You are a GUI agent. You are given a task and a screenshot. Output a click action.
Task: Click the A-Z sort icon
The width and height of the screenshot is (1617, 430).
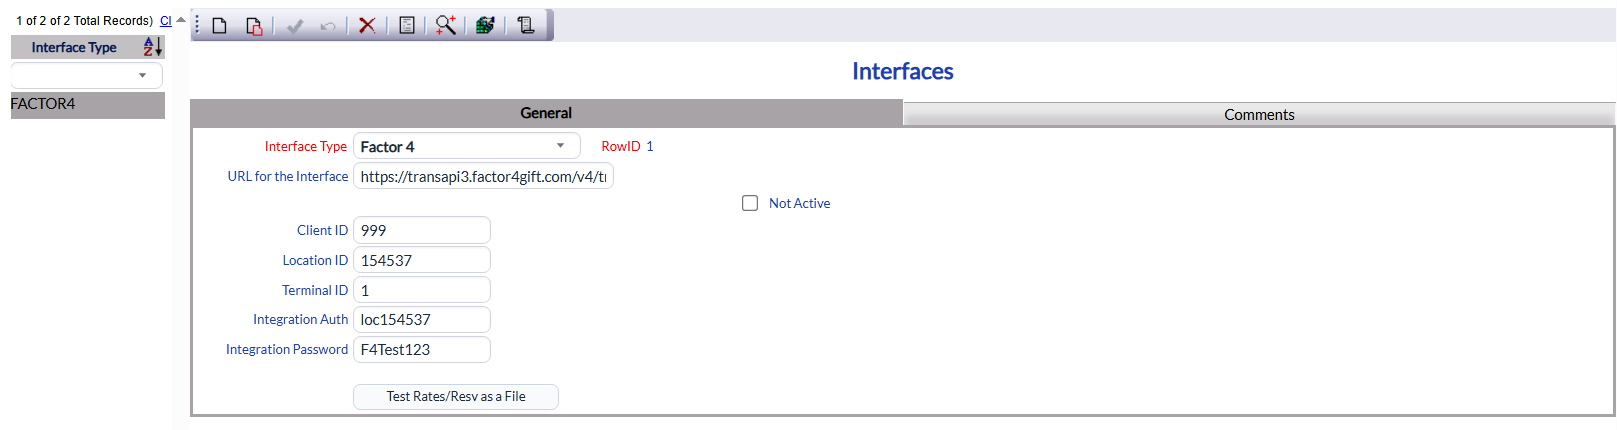[x=152, y=47]
